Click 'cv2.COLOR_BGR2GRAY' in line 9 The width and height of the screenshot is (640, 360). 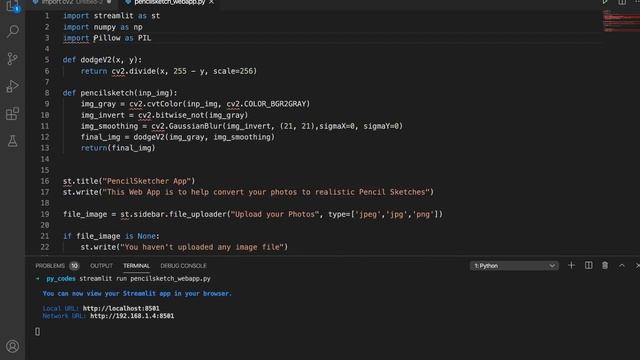[266, 104]
